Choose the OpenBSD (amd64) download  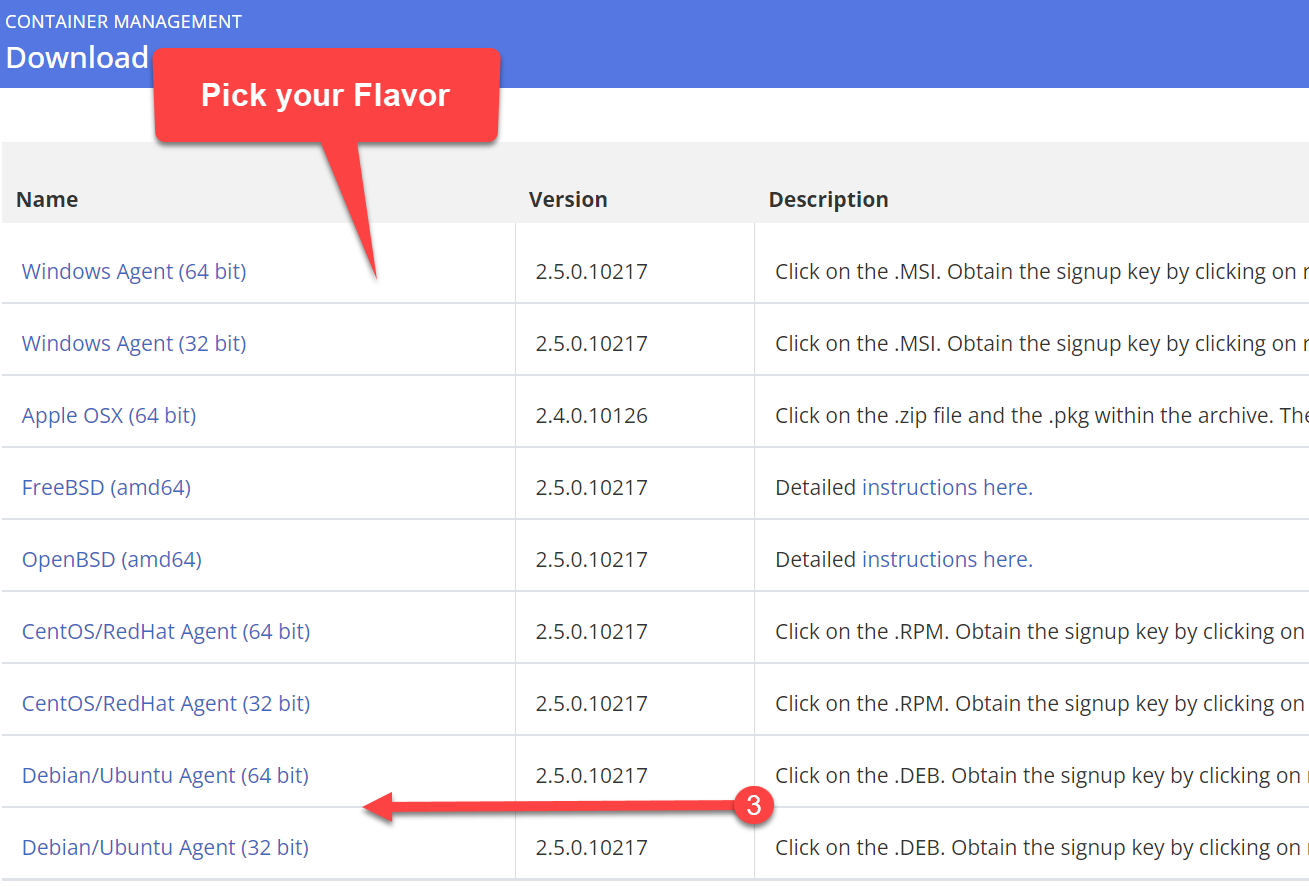tap(112, 559)
